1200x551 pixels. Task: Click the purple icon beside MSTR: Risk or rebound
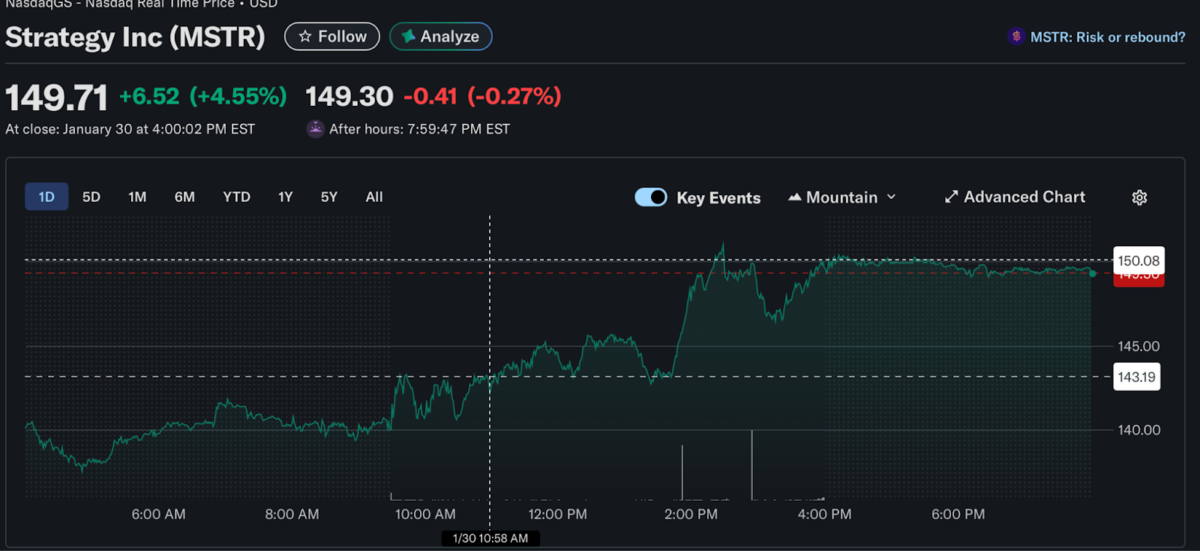(1016, 37)
